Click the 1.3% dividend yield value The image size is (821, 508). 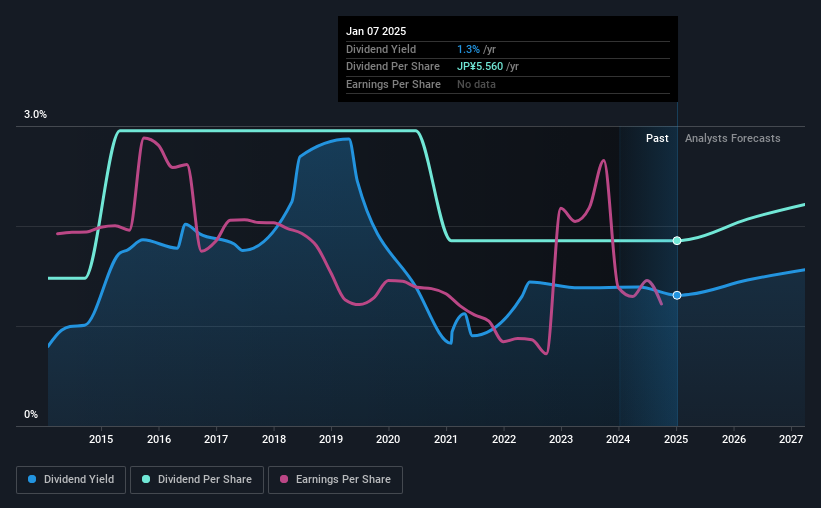[468, 49]
